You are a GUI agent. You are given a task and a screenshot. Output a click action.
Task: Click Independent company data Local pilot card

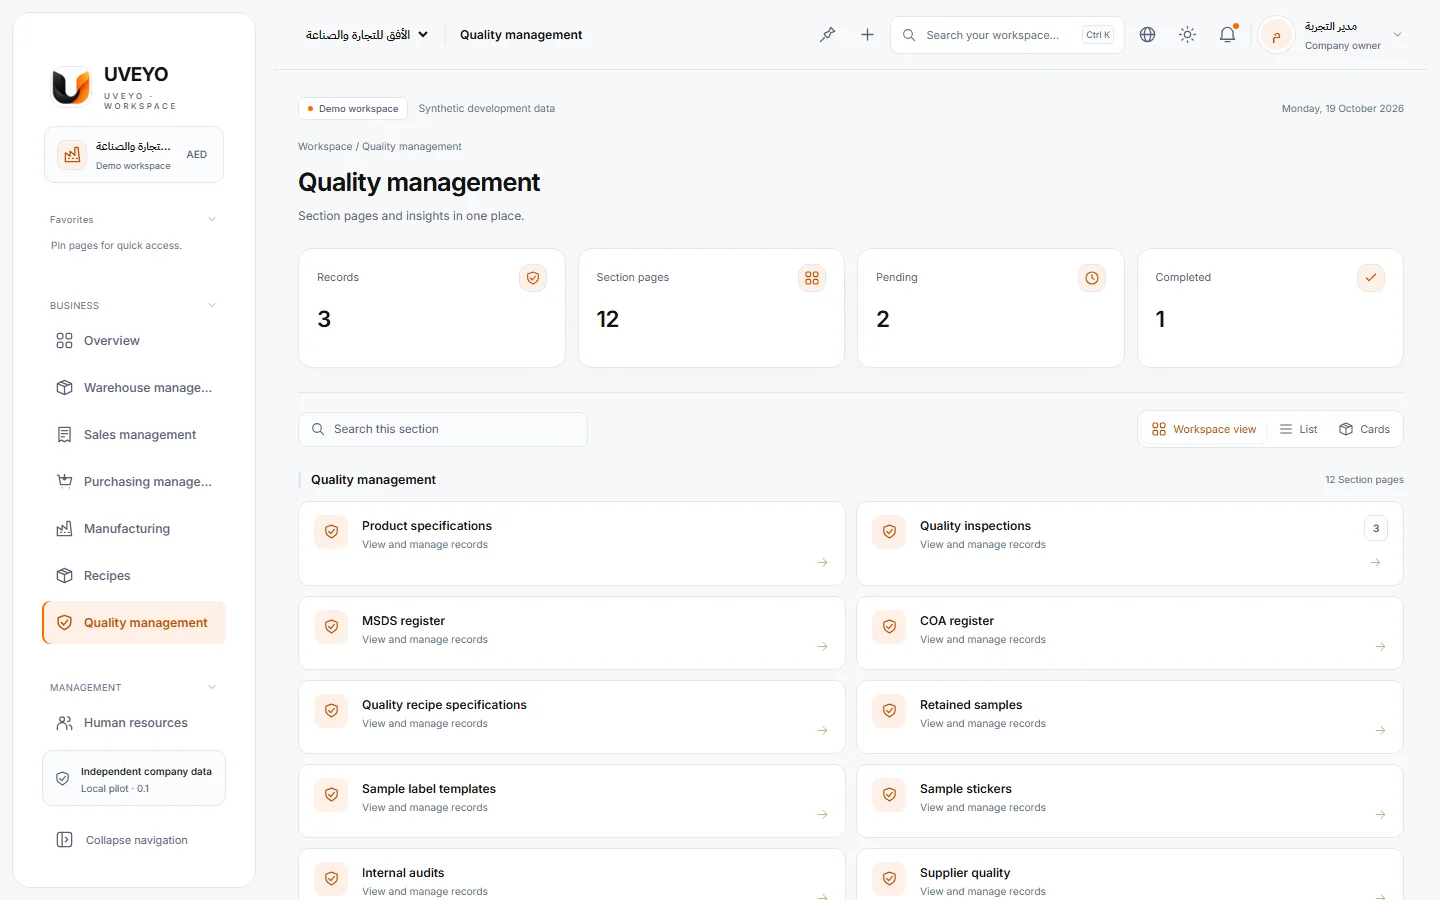[x=134, y=778]
